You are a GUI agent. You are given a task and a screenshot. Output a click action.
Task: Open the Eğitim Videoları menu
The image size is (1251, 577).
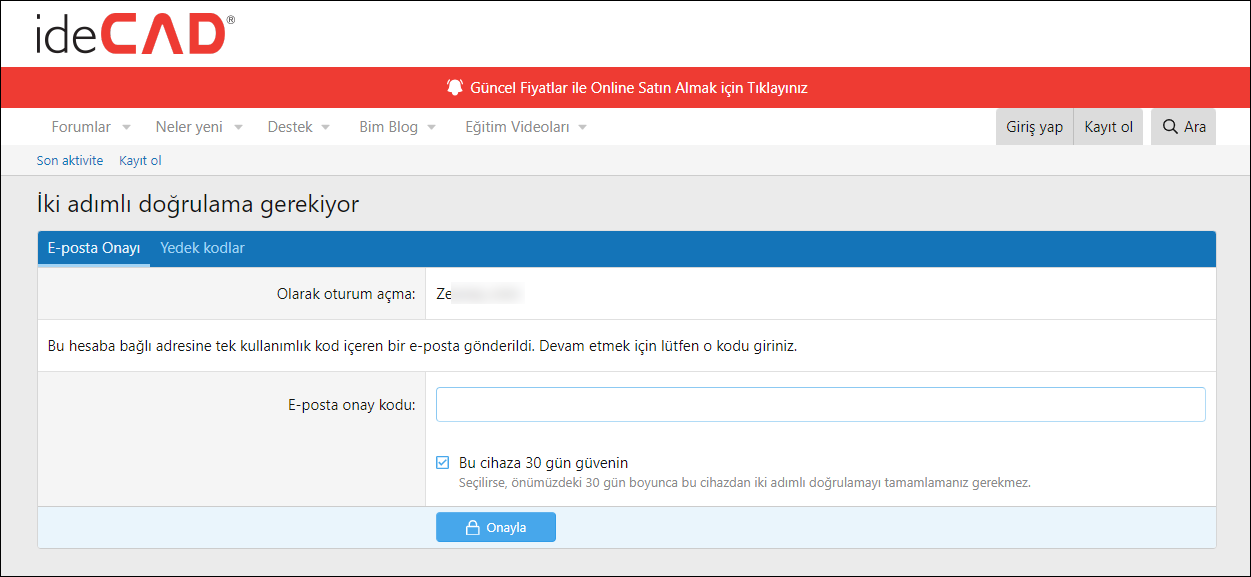[517, 127]
